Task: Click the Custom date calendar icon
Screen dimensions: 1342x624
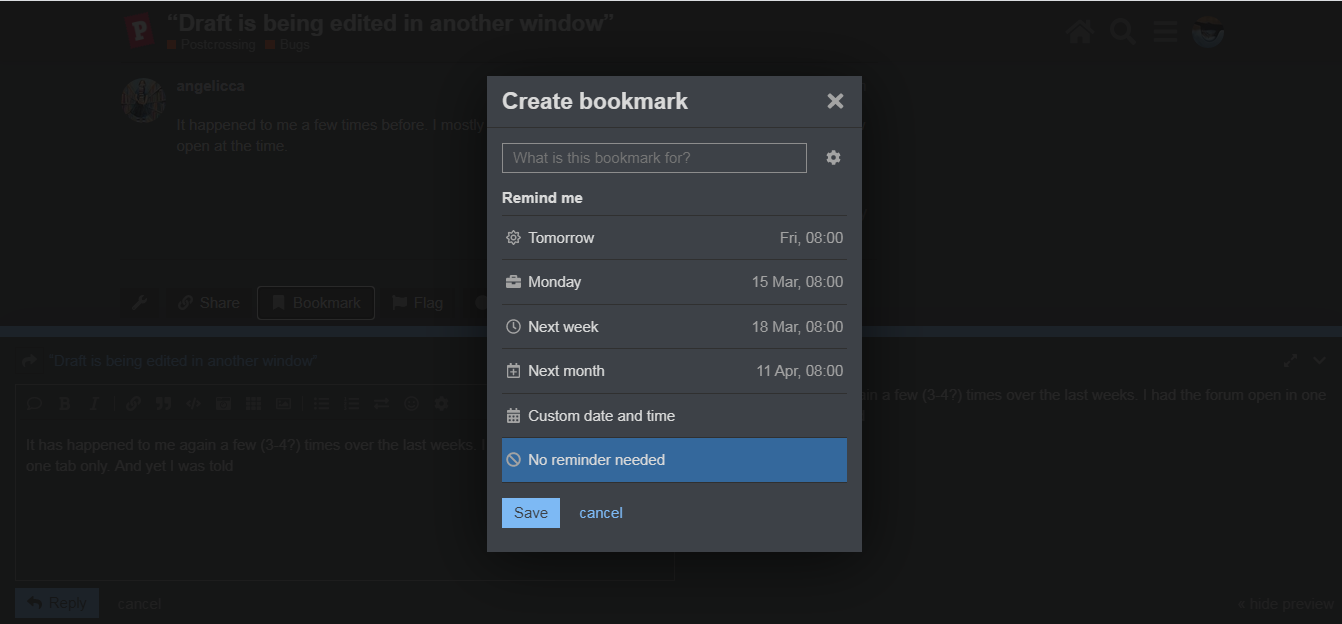Action: (x=513, y=416)
